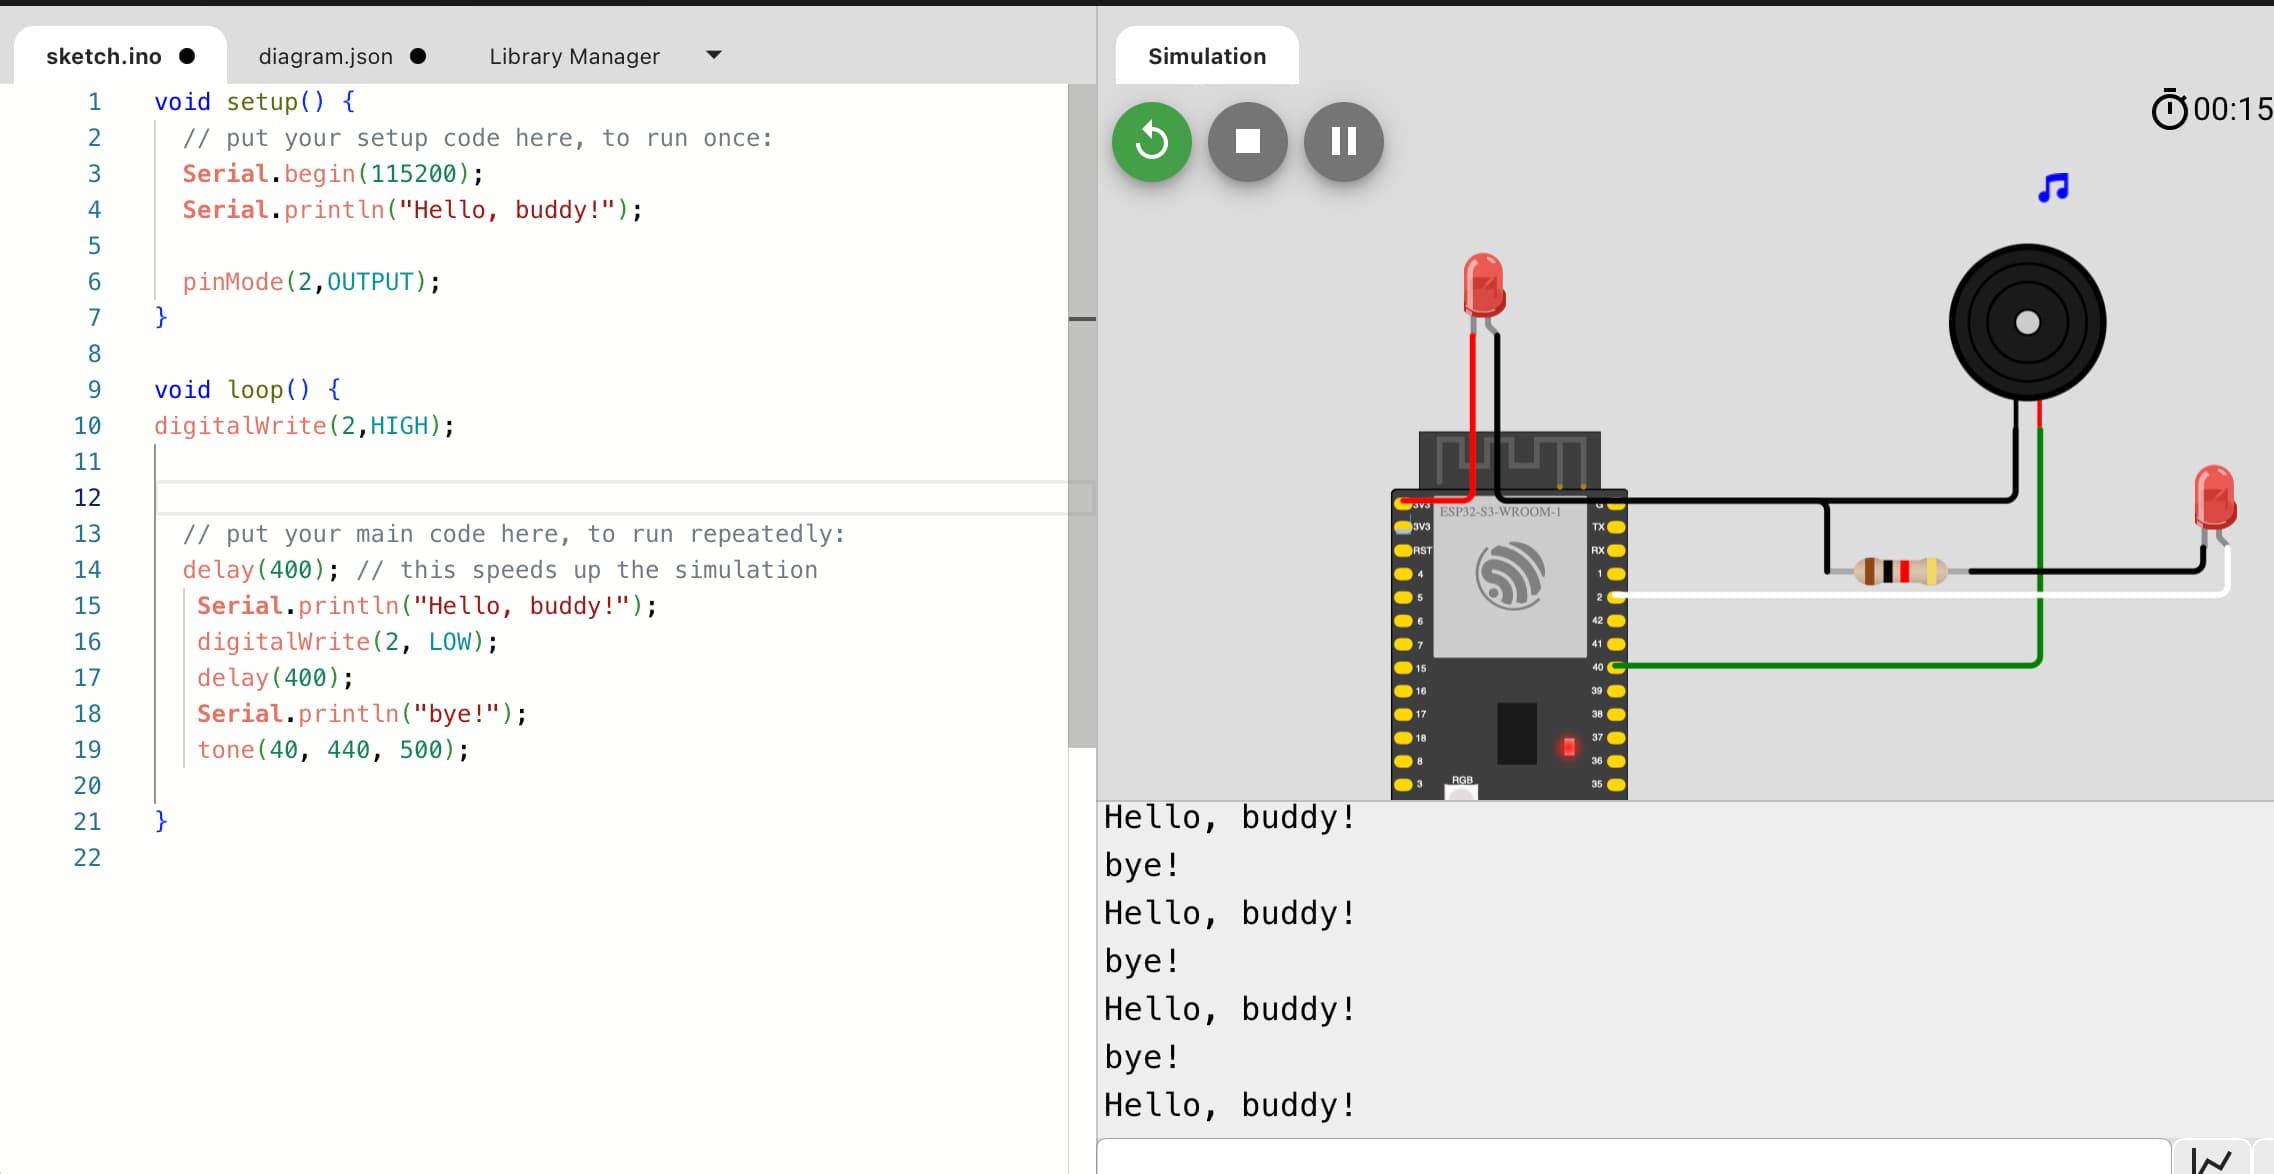Place cursor on empty line 12

tap(600, 498)
